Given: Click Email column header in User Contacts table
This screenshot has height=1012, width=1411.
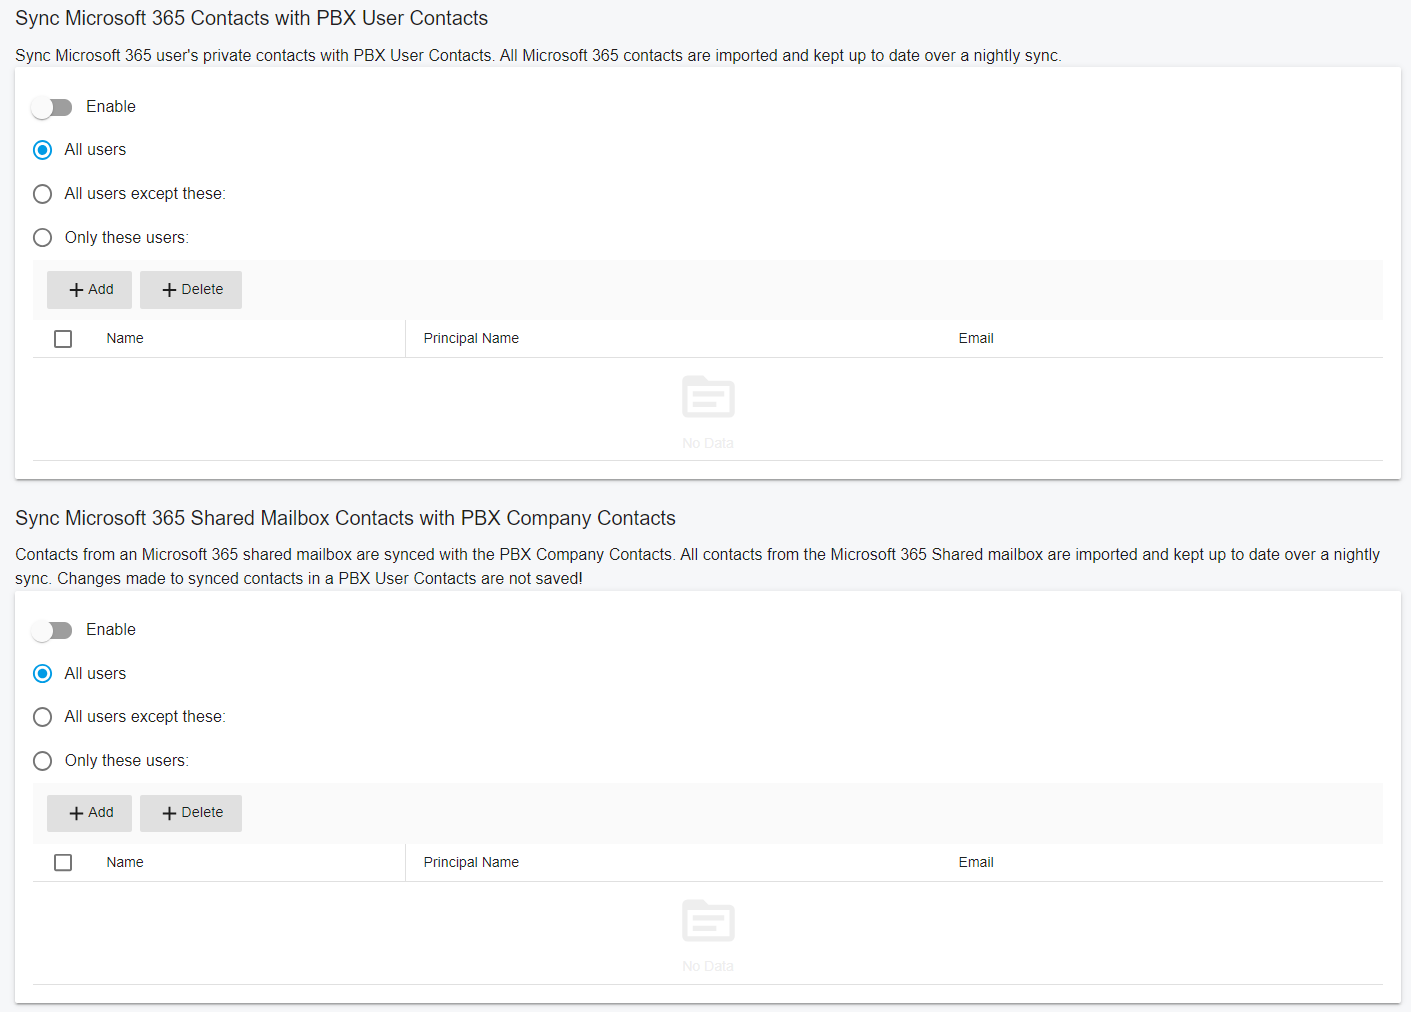Looking at the screenshot, I should coord(976,339).
